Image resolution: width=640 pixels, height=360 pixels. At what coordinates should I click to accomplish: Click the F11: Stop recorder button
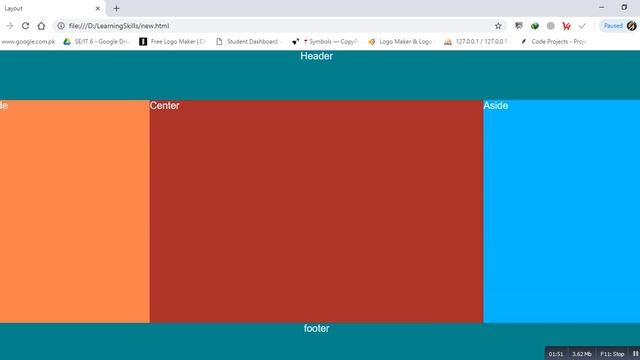tap(612, 354)
